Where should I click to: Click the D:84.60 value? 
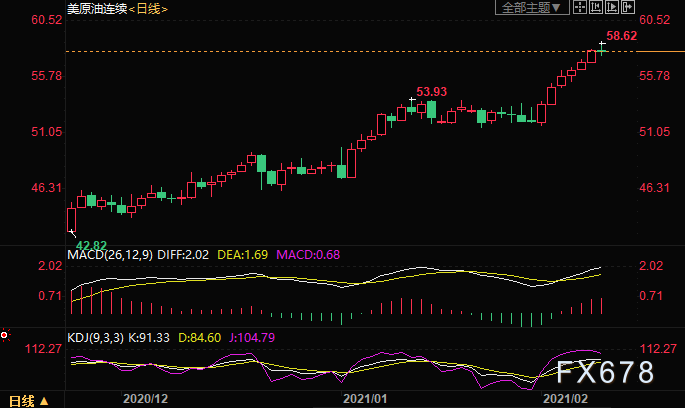pos(200,338)
